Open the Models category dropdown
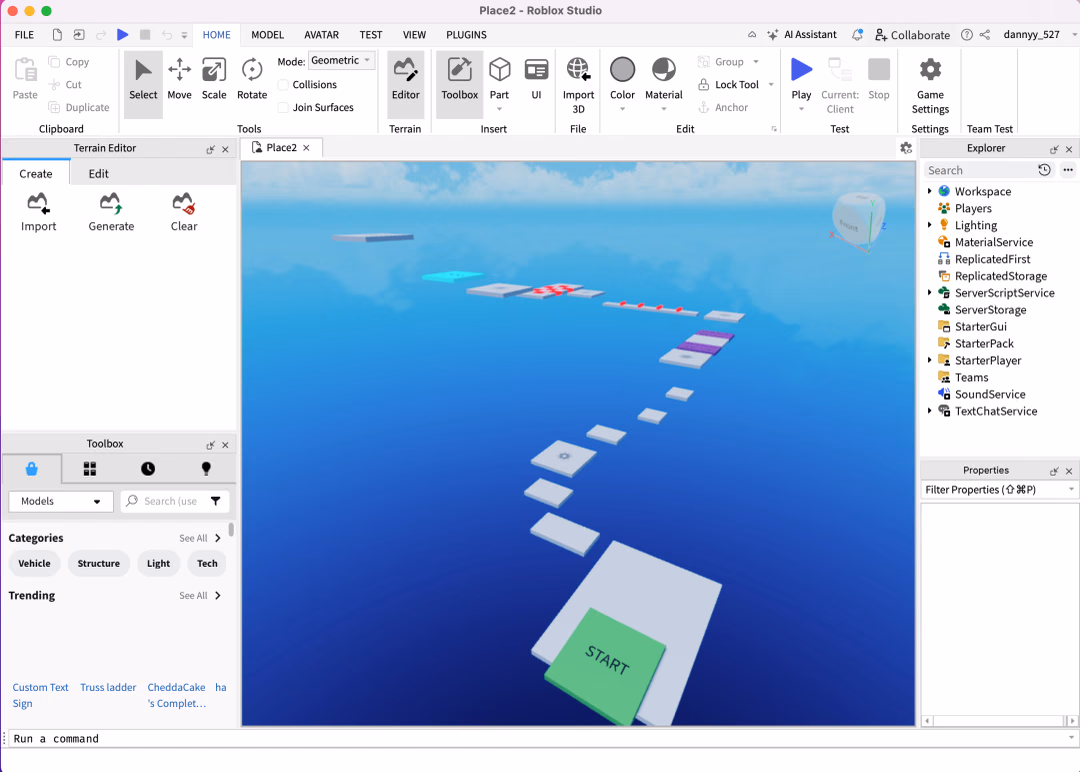 [61, 501]
